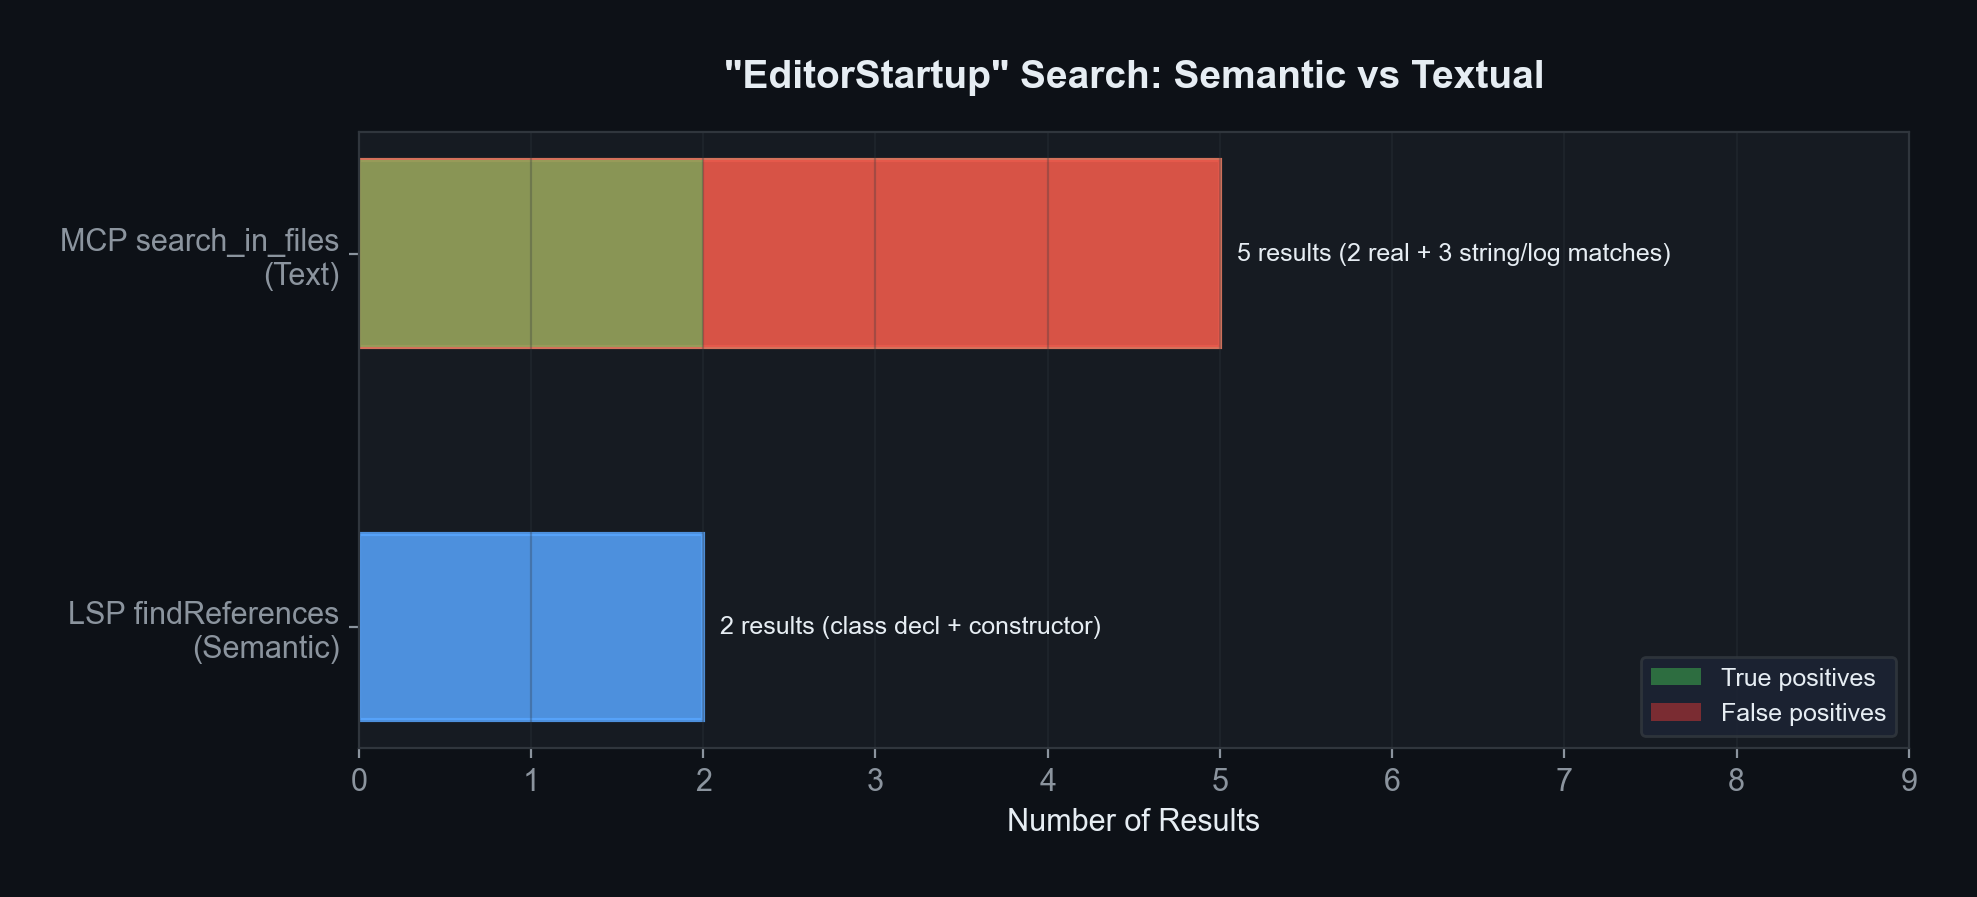Image resolution: width=1977 pixels, height=897 pixels.
Task: Select the "MCP search_in_files (Text)" axis label
Action: (x=200, y=257)
